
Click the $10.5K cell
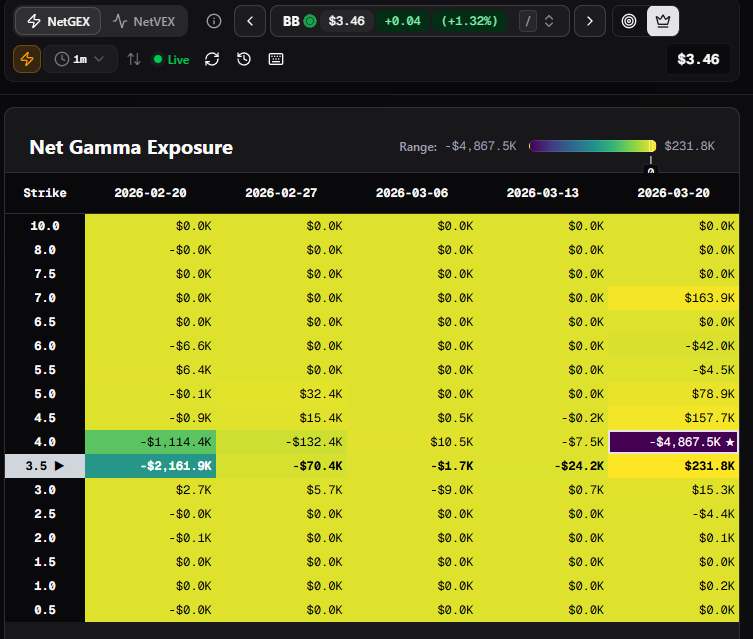click(x=412, y=442)
